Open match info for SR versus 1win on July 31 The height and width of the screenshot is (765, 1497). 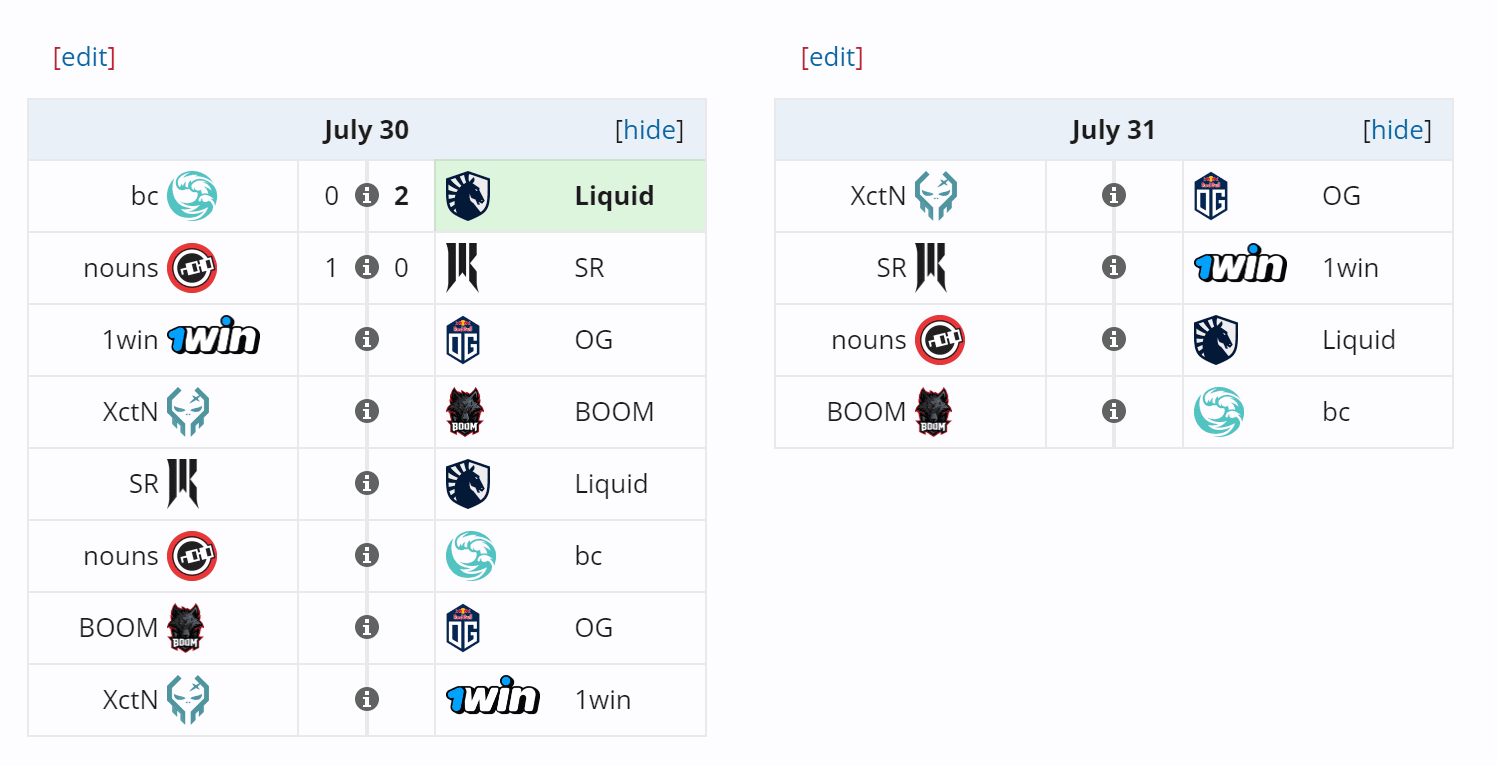[1113, 268]
